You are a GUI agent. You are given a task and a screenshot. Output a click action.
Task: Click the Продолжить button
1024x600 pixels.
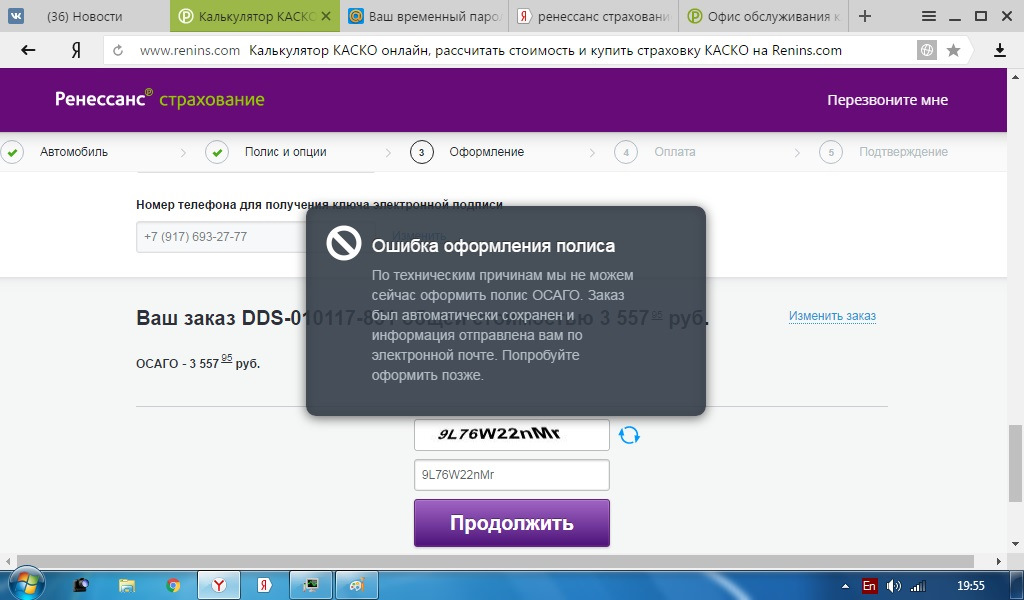tap(511, 523)
